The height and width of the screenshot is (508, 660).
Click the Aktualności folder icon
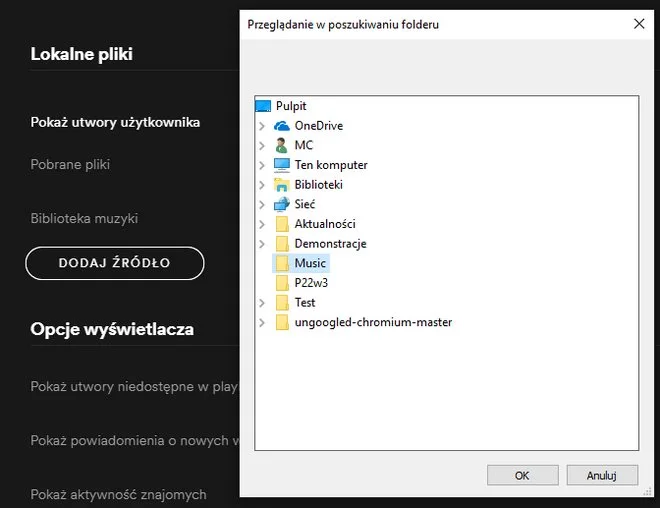click(282, 224)
